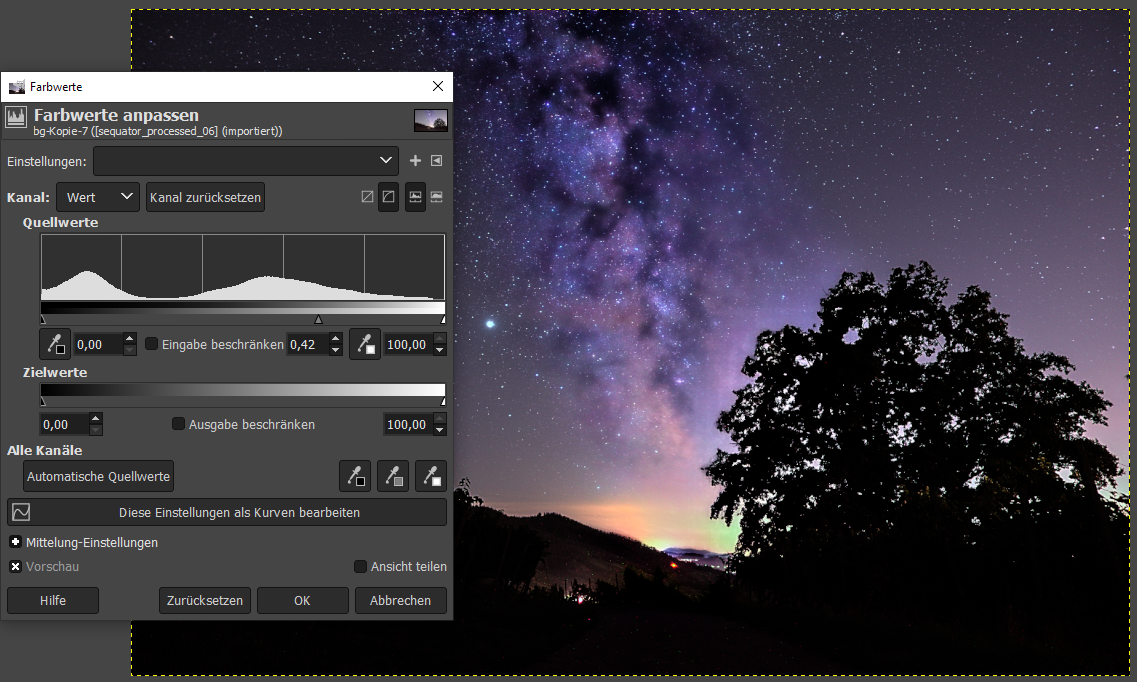
Task: Click the Farbwerte title bar window icon
Action: click(16, 87)
